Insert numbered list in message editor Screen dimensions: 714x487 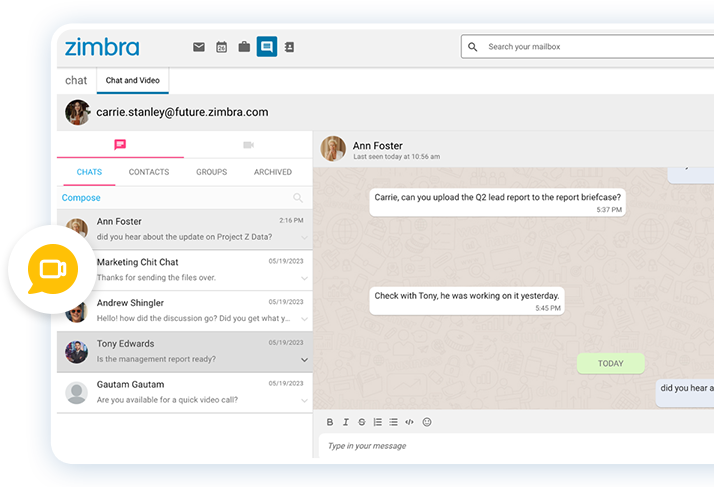[377, 422]
